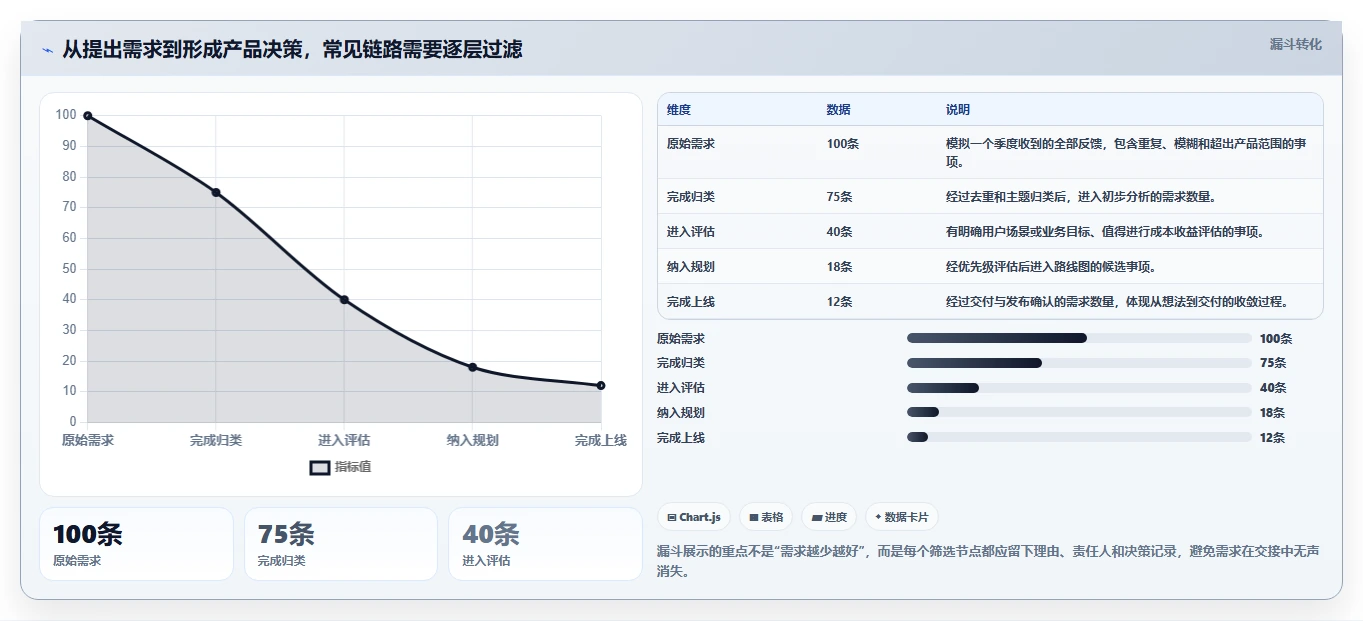Open the 40条 进入评估 data card
This screenshot has height=621, width=1363.
[x=545, y=544]
